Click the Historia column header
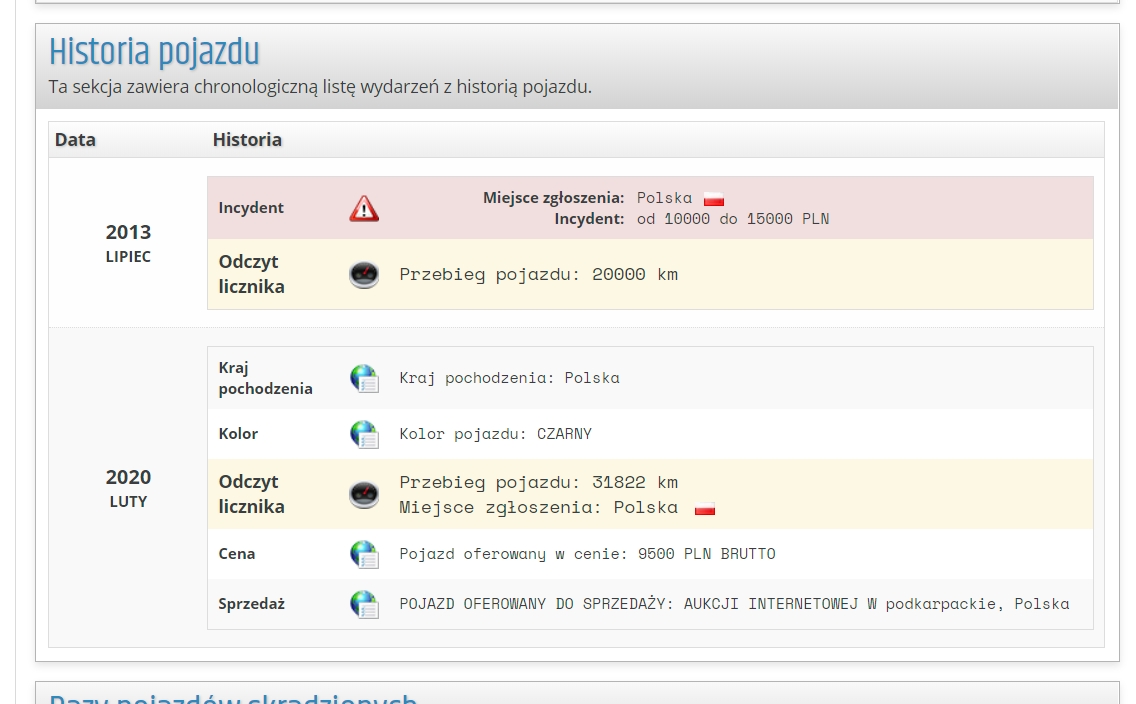 247,140
